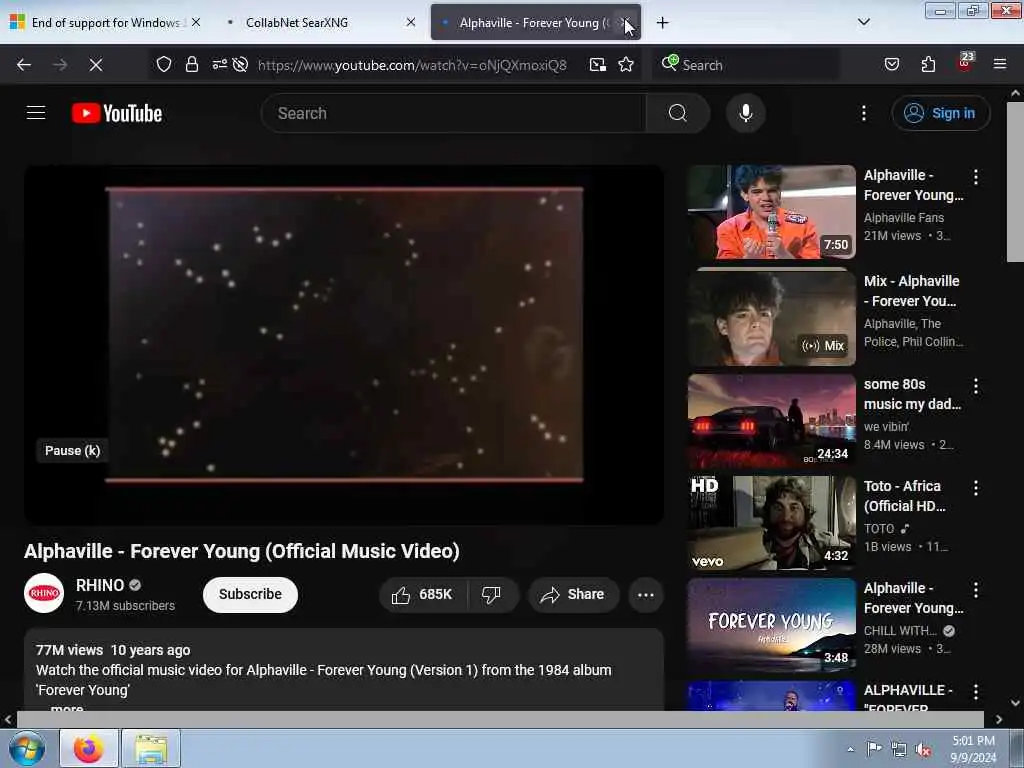
Task: List all tabs dropdown chevron
Action: click(863, 22)
